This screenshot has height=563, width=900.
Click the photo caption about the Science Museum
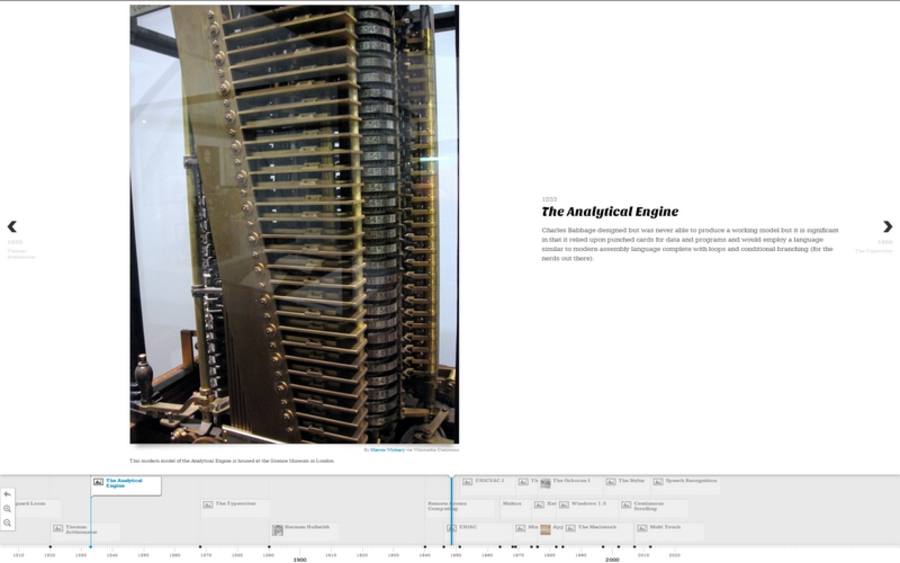pos(232,461)
